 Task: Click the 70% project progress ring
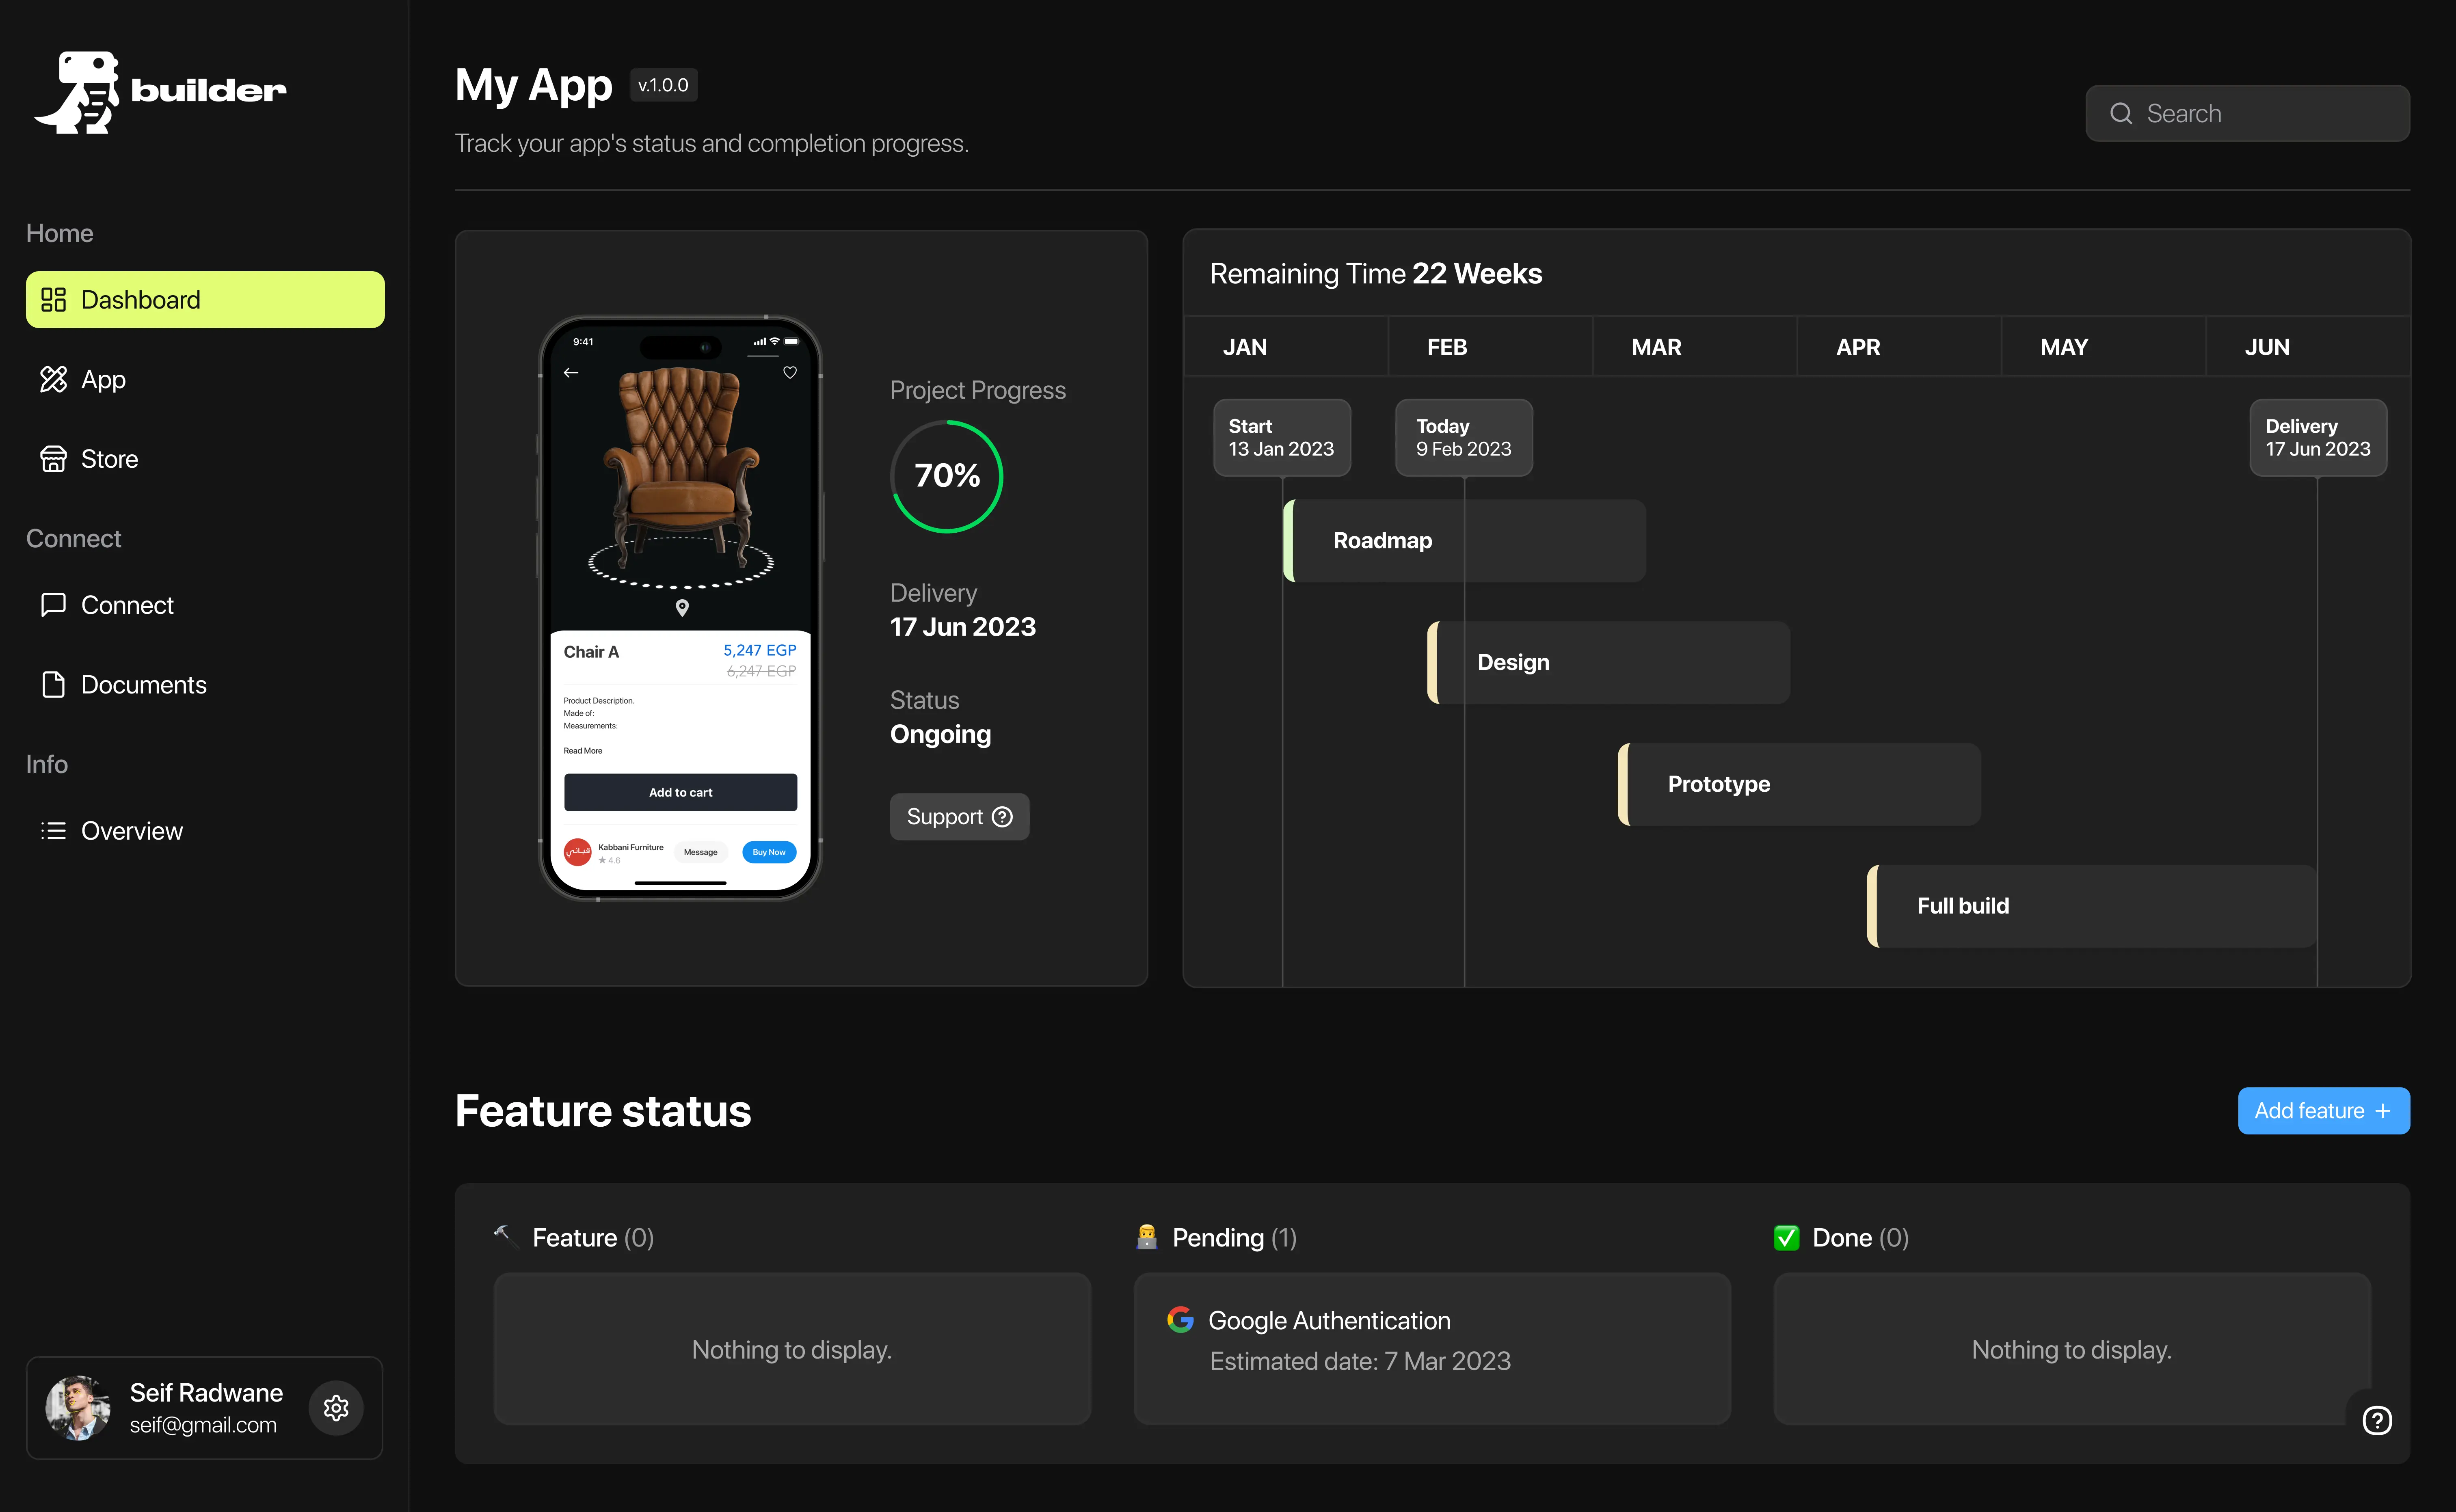coord(946,476)
